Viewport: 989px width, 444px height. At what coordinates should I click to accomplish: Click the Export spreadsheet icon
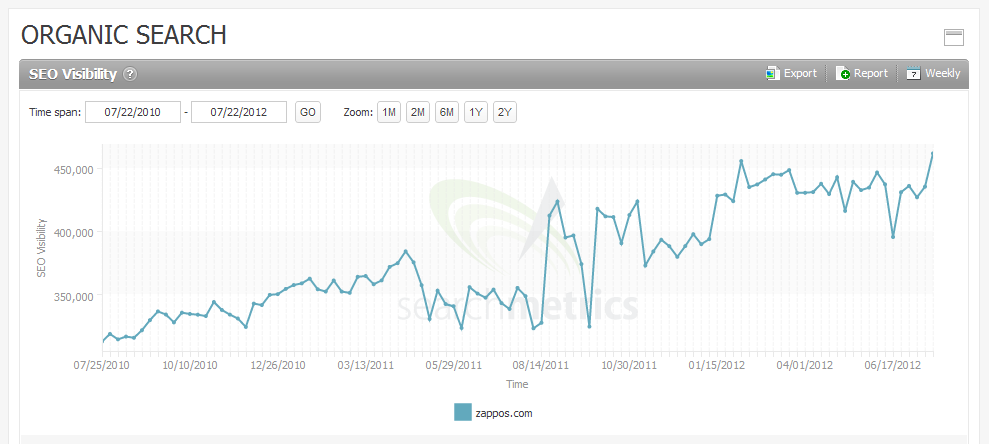(772, 73)
